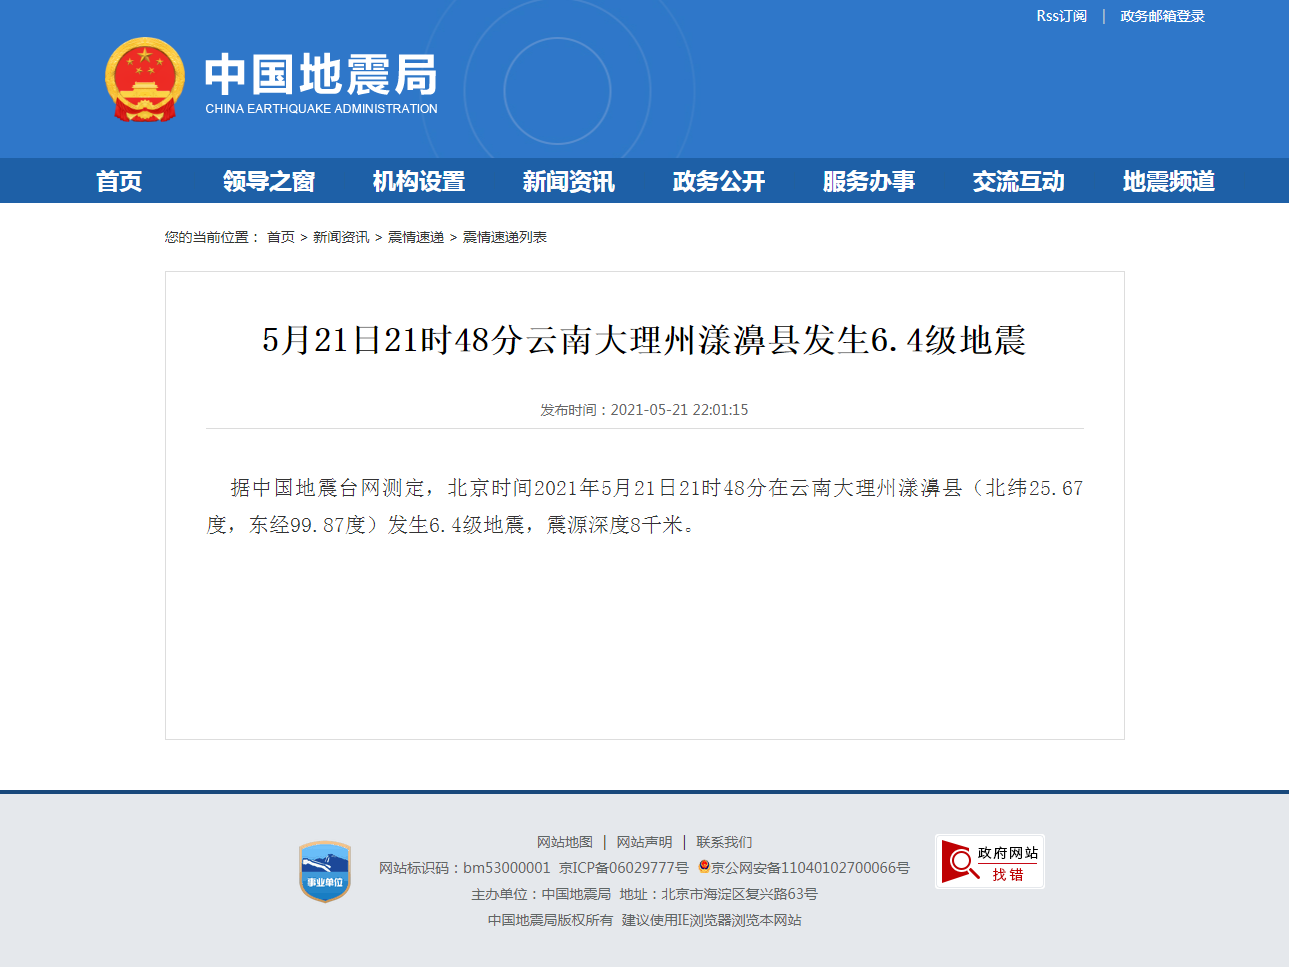Open the 机构设置 navigation menu

pyautogui.click(x=419, y=181)
